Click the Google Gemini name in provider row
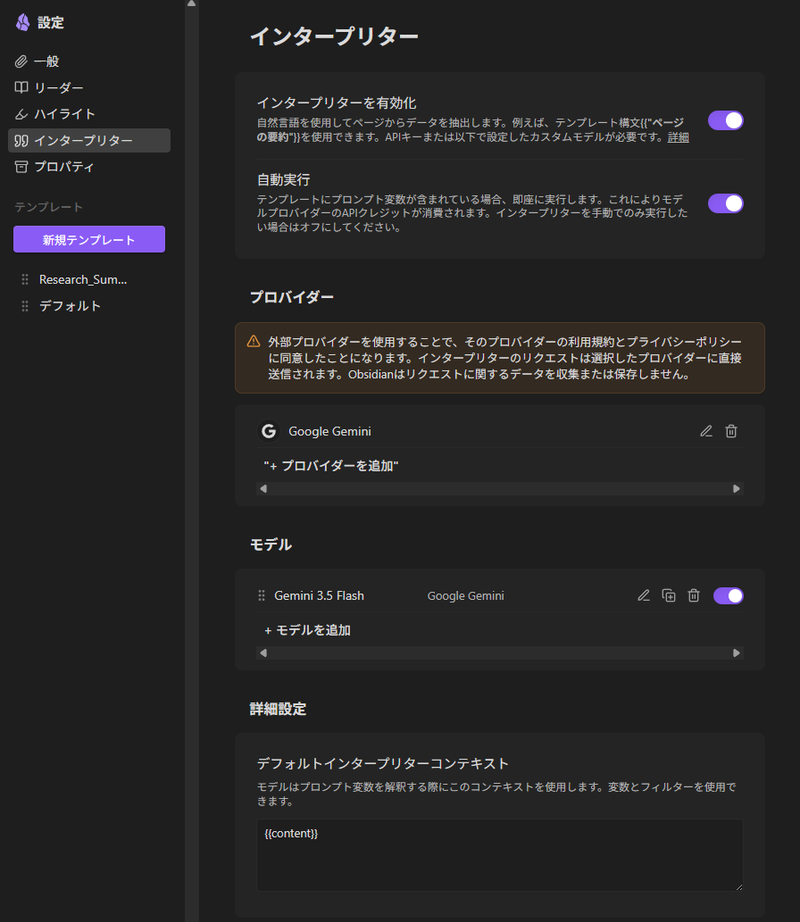The width and height of the screenshot is (800, 922). point(330,432)
